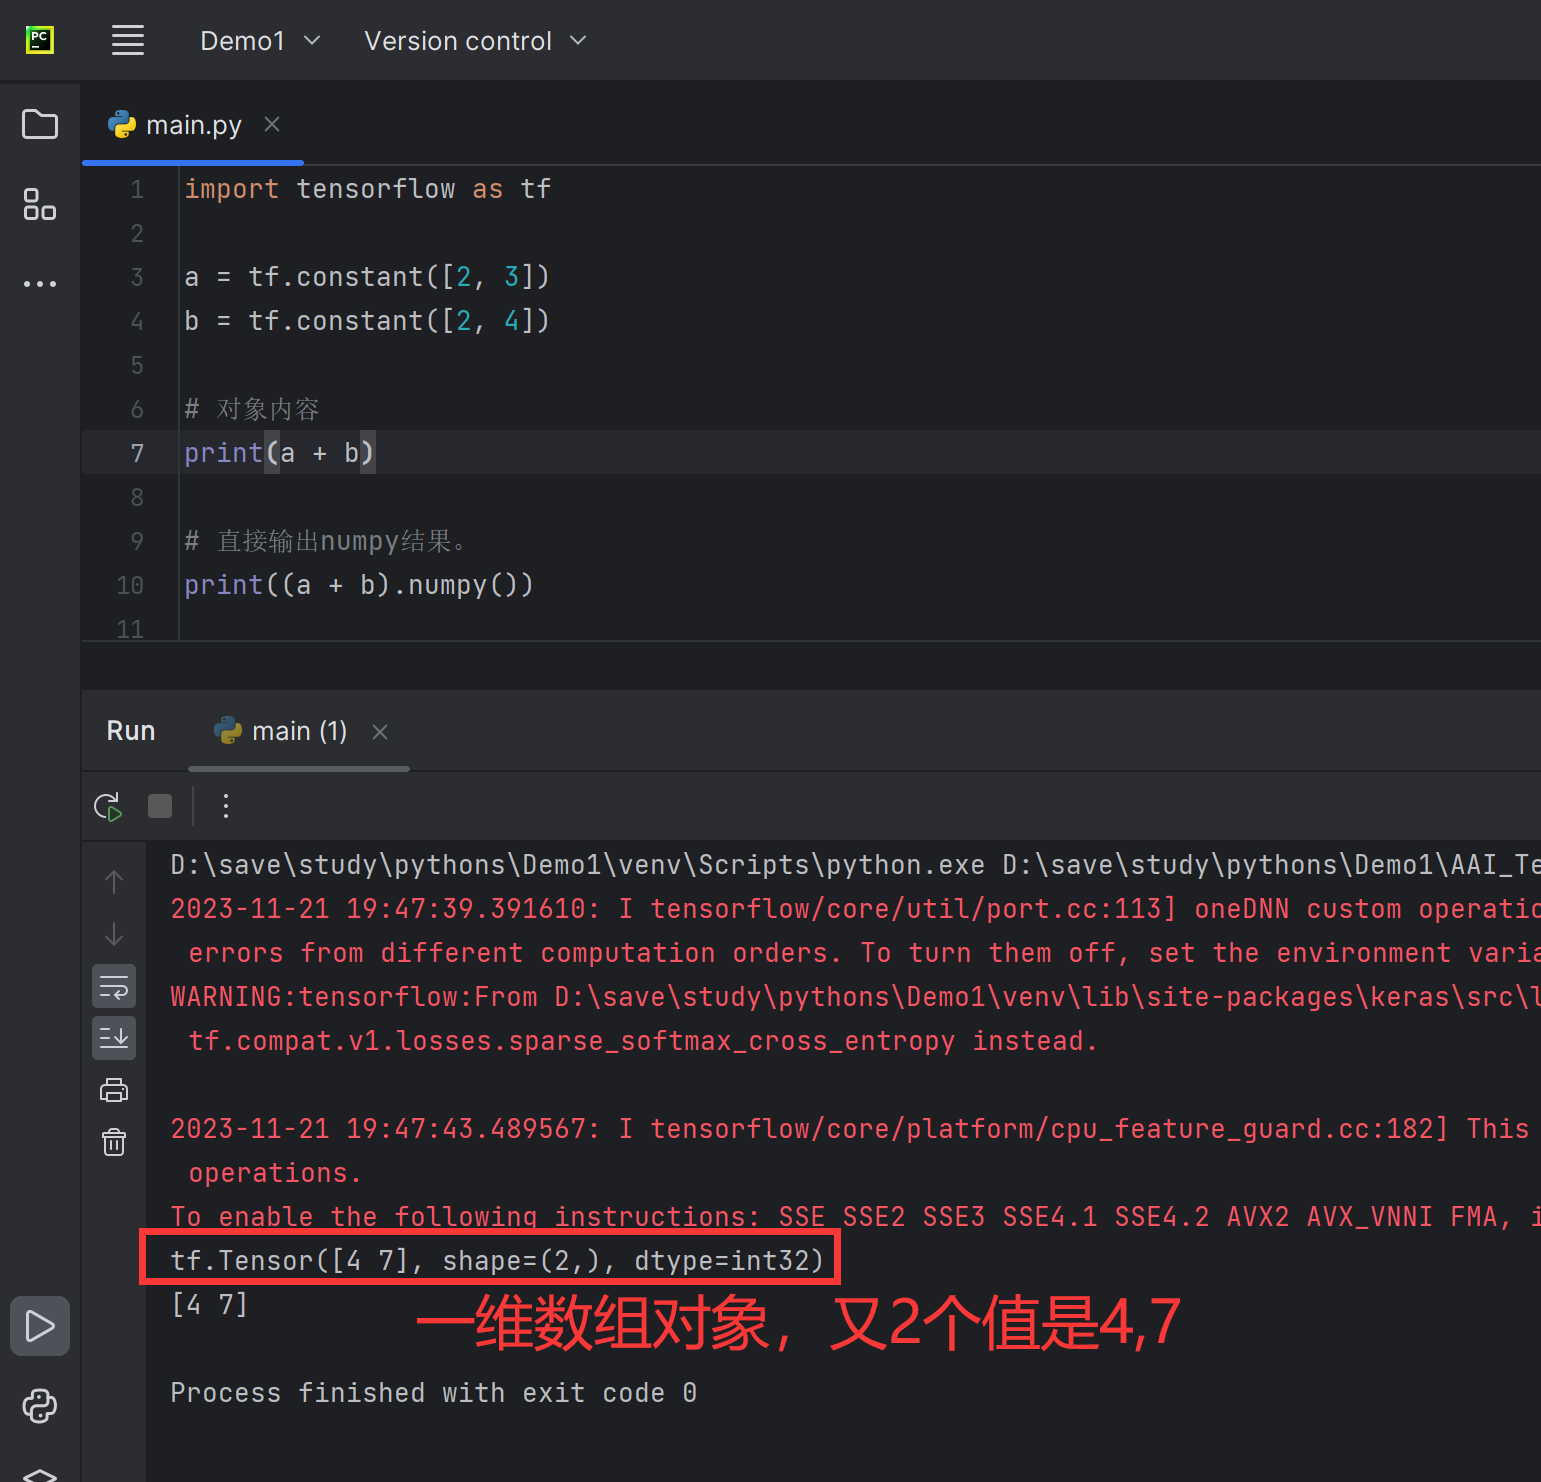Open the main hamburger menu
Viewport: 1541px width, 1482px height.
pos(128,41)
